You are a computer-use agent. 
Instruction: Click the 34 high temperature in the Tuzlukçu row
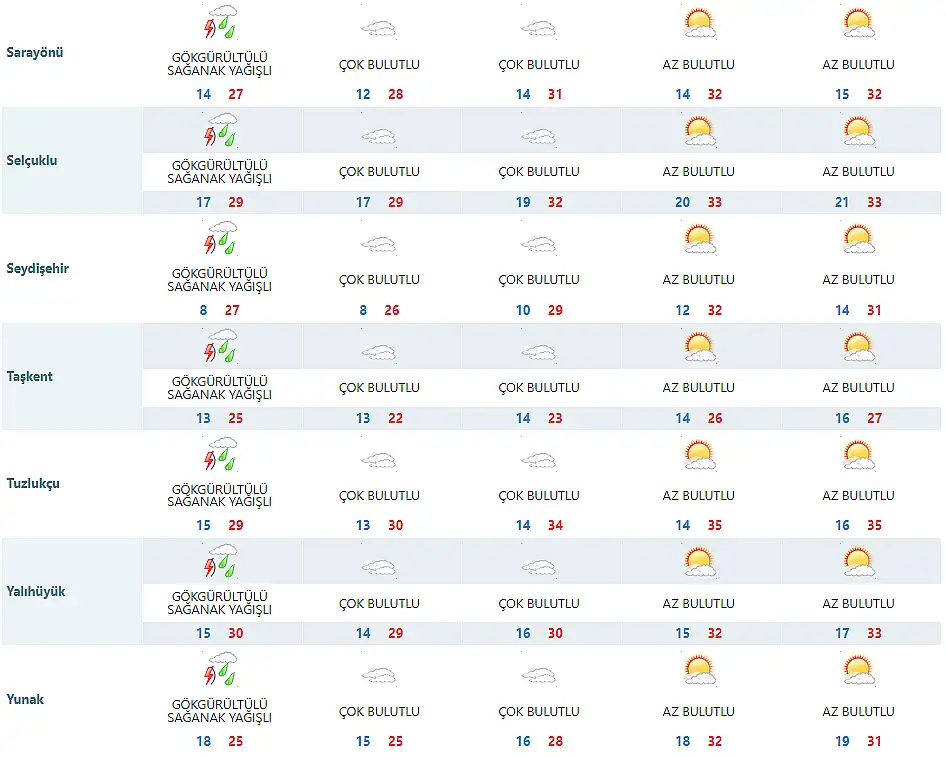coord(556,525)
